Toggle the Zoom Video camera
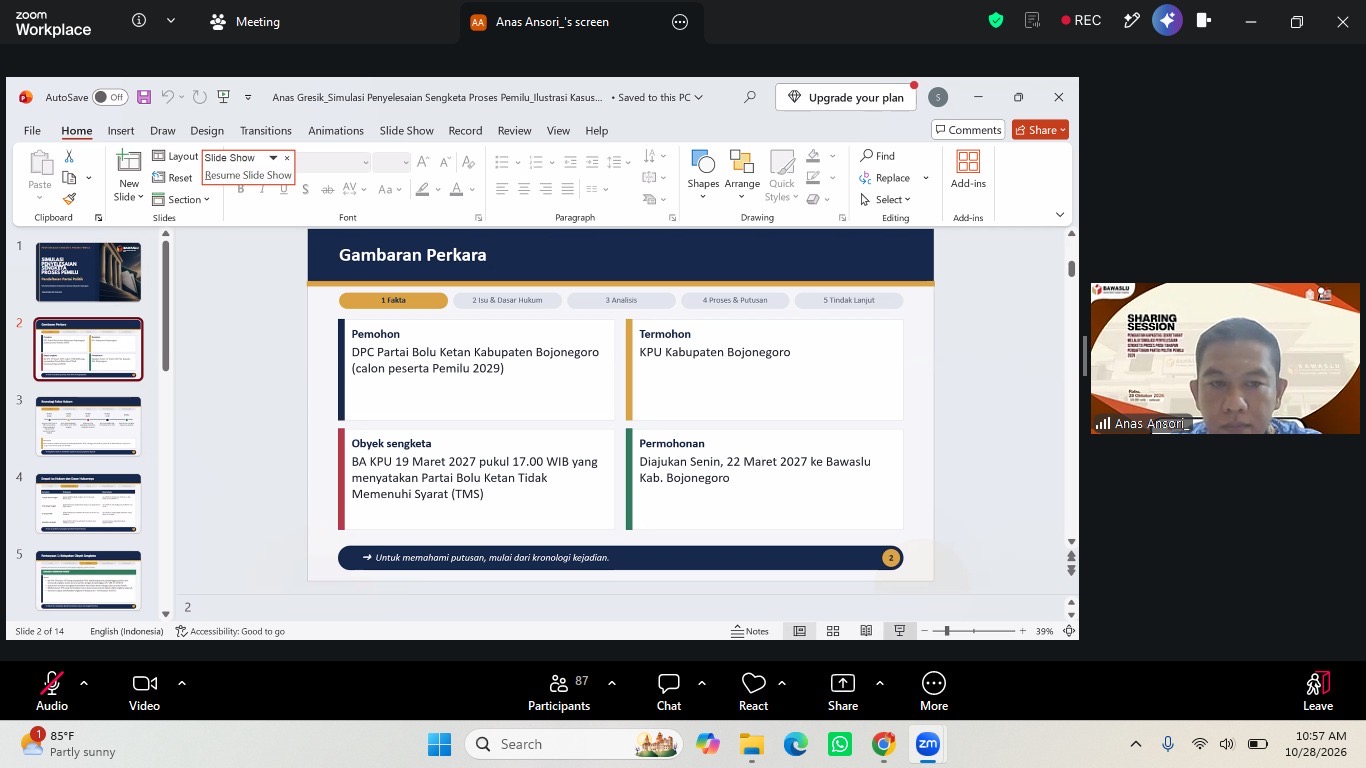Viewport: 1366px width, 768px height. (144, 691)
